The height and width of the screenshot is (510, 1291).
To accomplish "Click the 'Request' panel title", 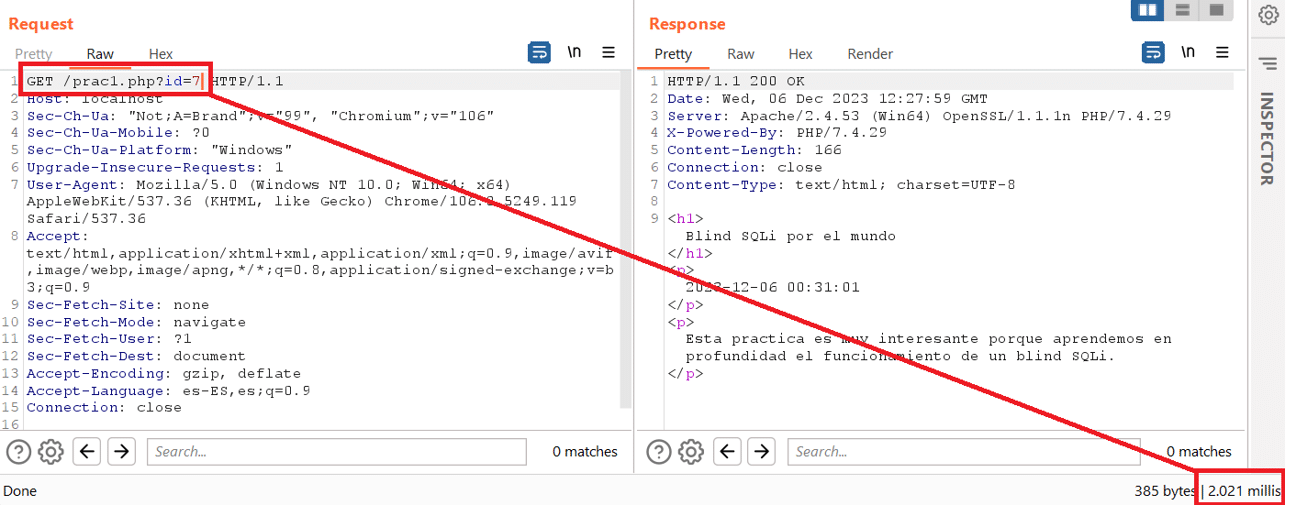I will (41, 24).
